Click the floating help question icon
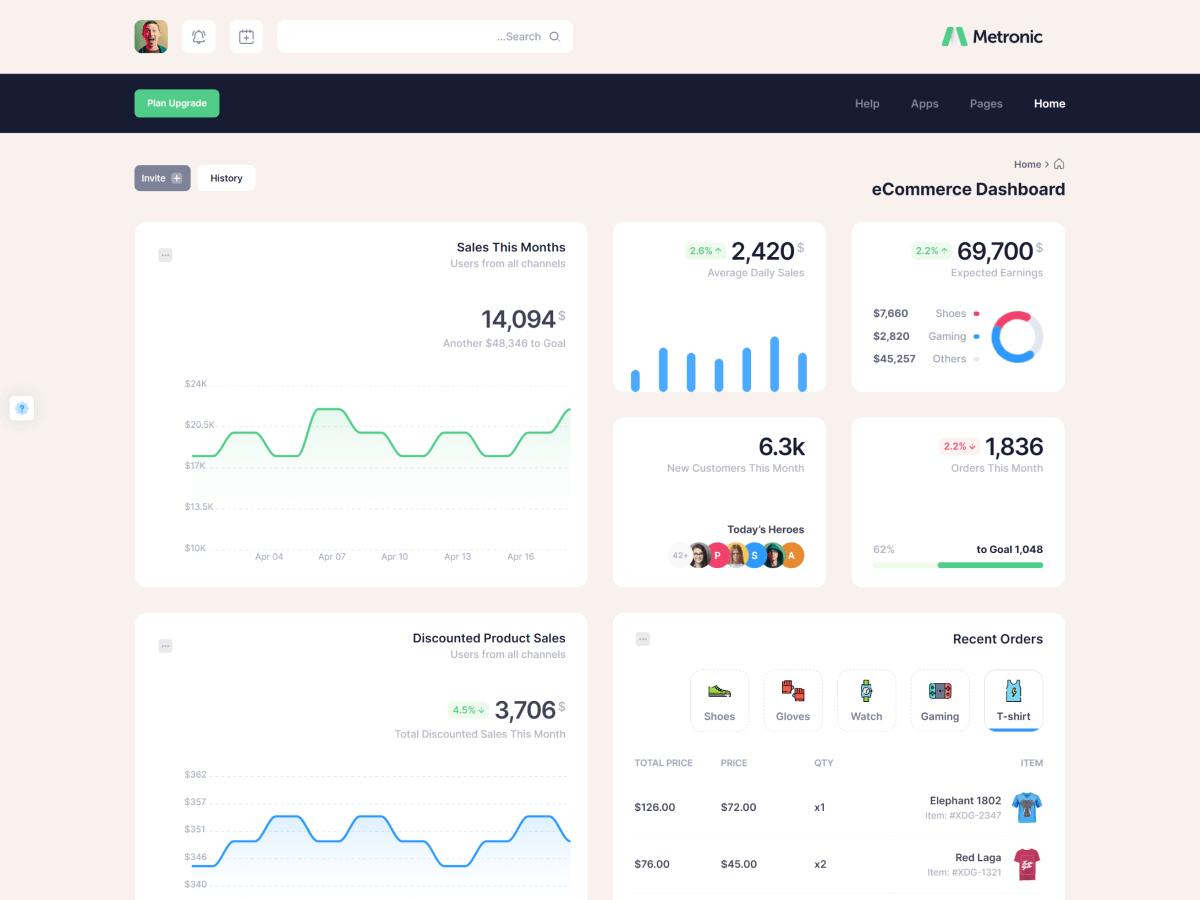Screen dimensions: 1200x900 [x=22, y=408]
